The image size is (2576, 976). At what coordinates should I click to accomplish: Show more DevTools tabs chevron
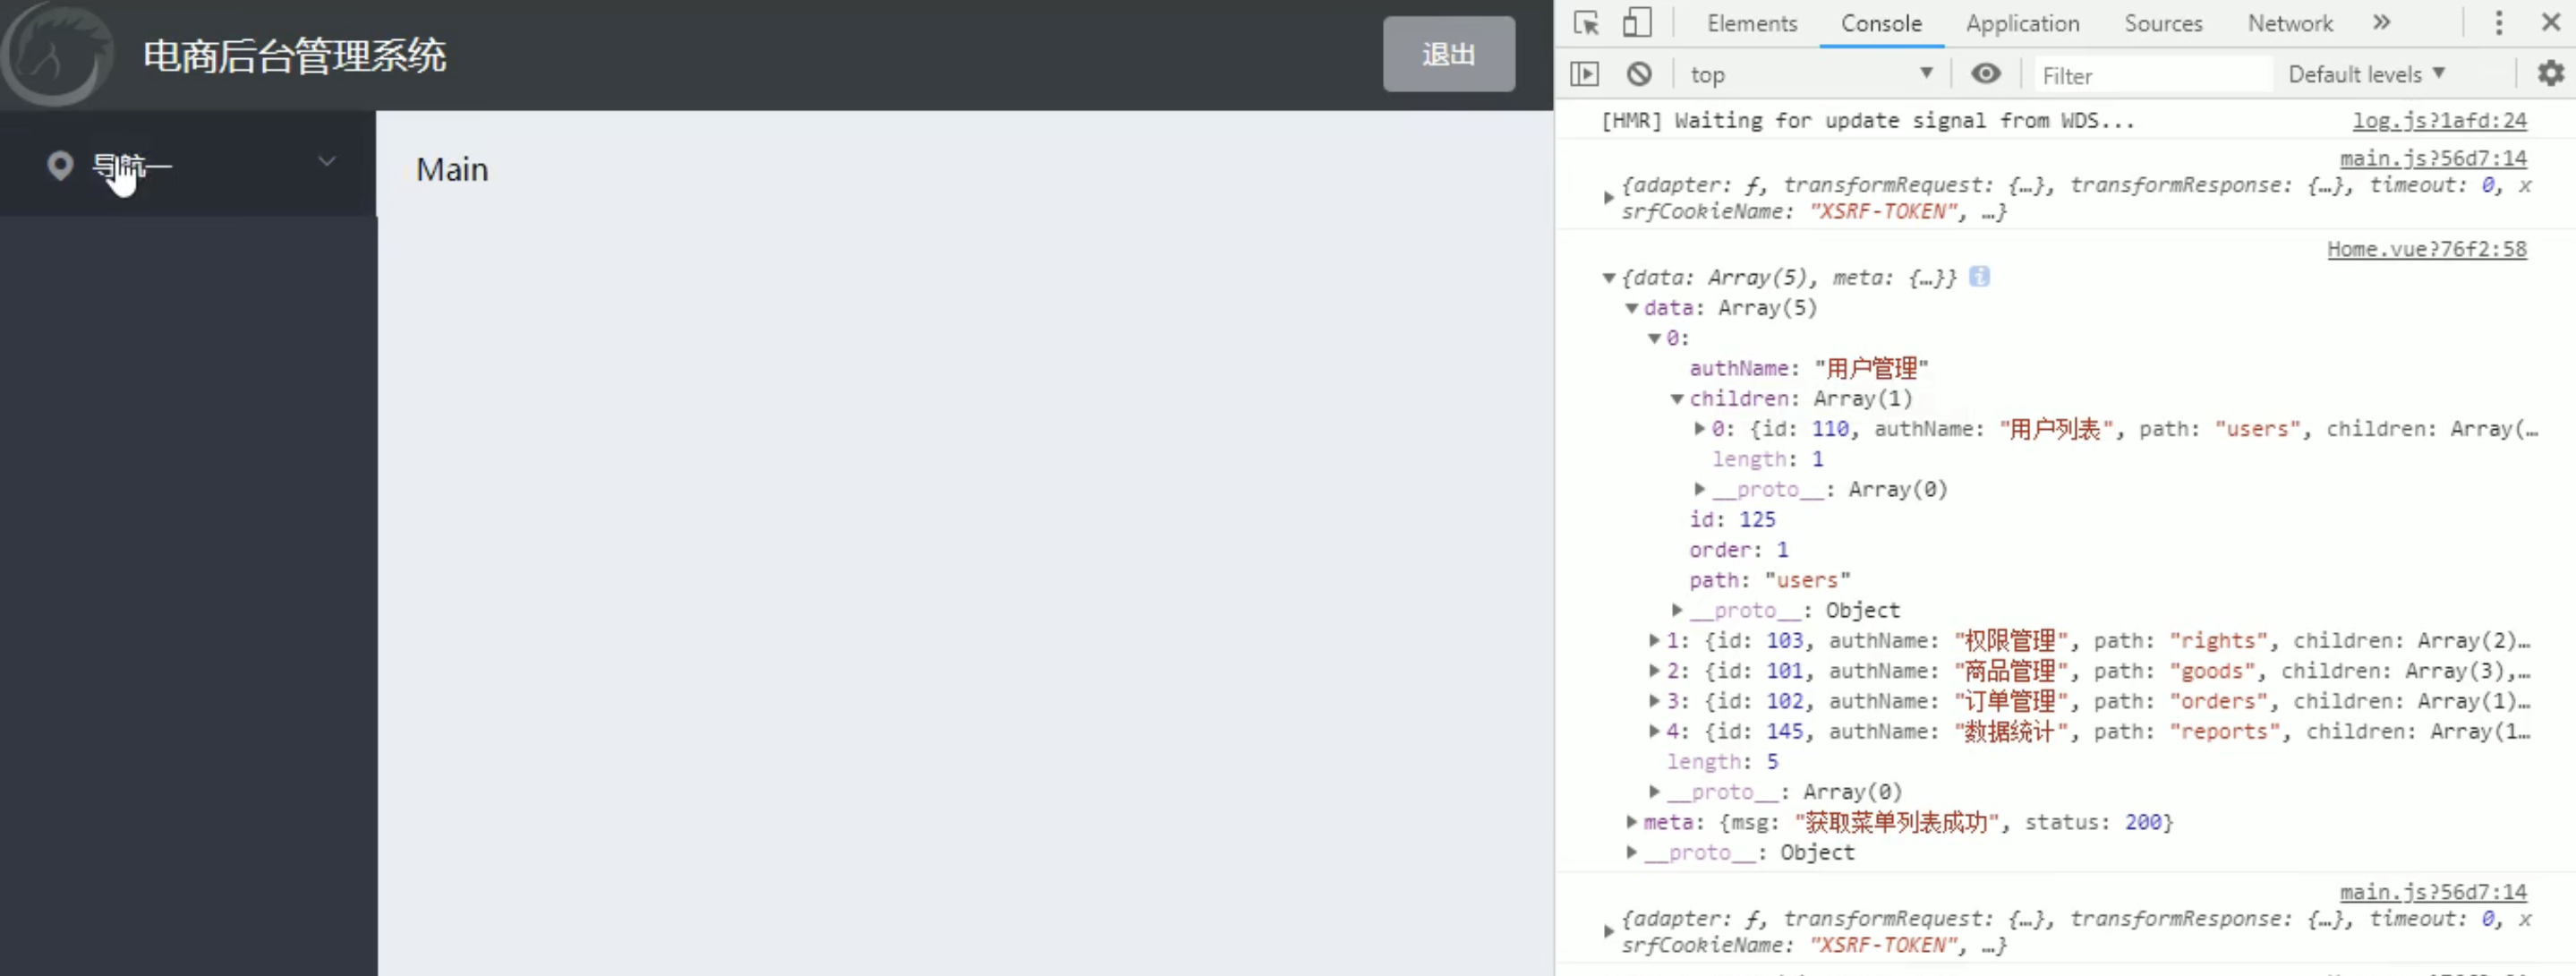(2382, 22)
